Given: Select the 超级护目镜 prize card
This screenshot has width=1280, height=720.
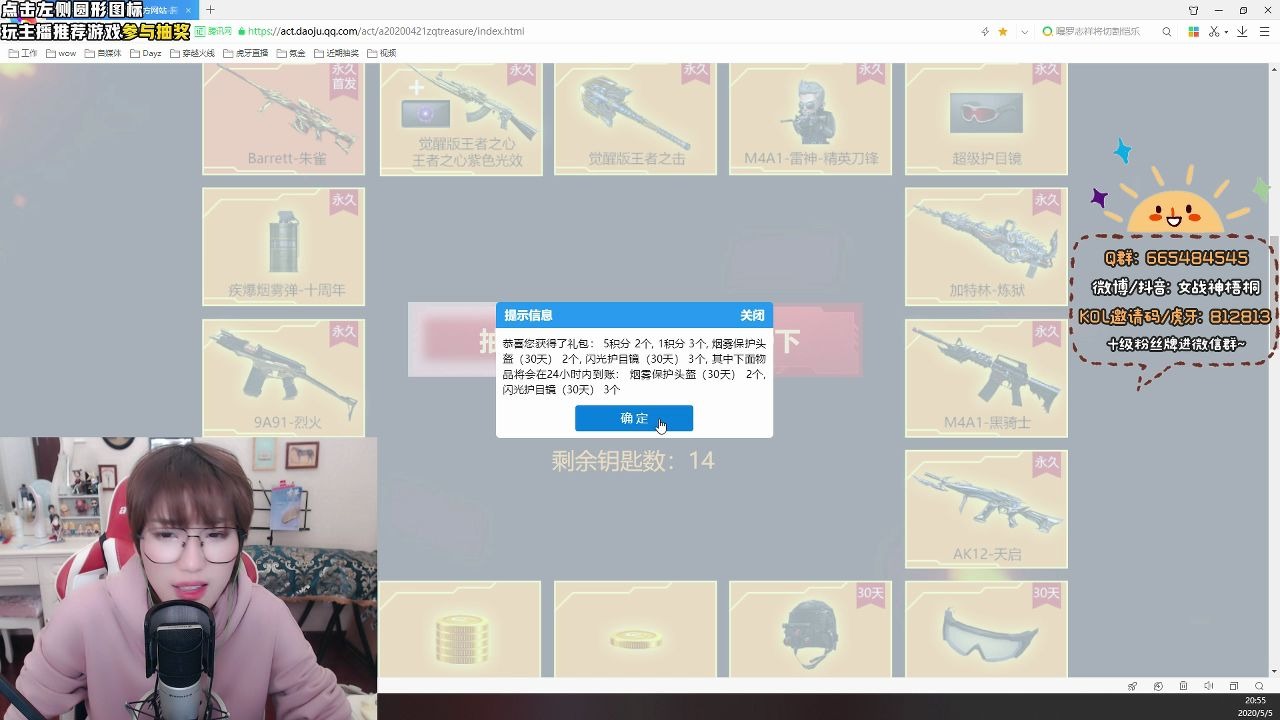Looking at the screenshot, I should [x=986, y=118].
